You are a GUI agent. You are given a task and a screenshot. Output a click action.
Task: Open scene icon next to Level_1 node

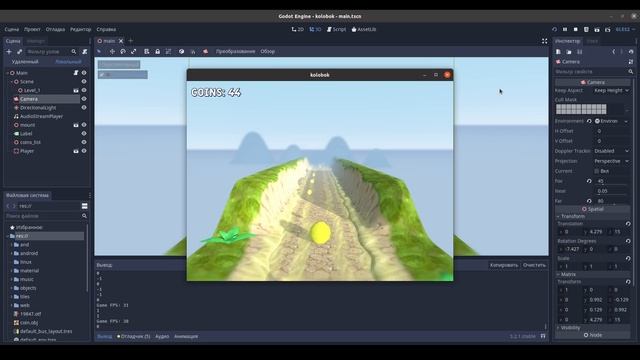pos(76,90)
